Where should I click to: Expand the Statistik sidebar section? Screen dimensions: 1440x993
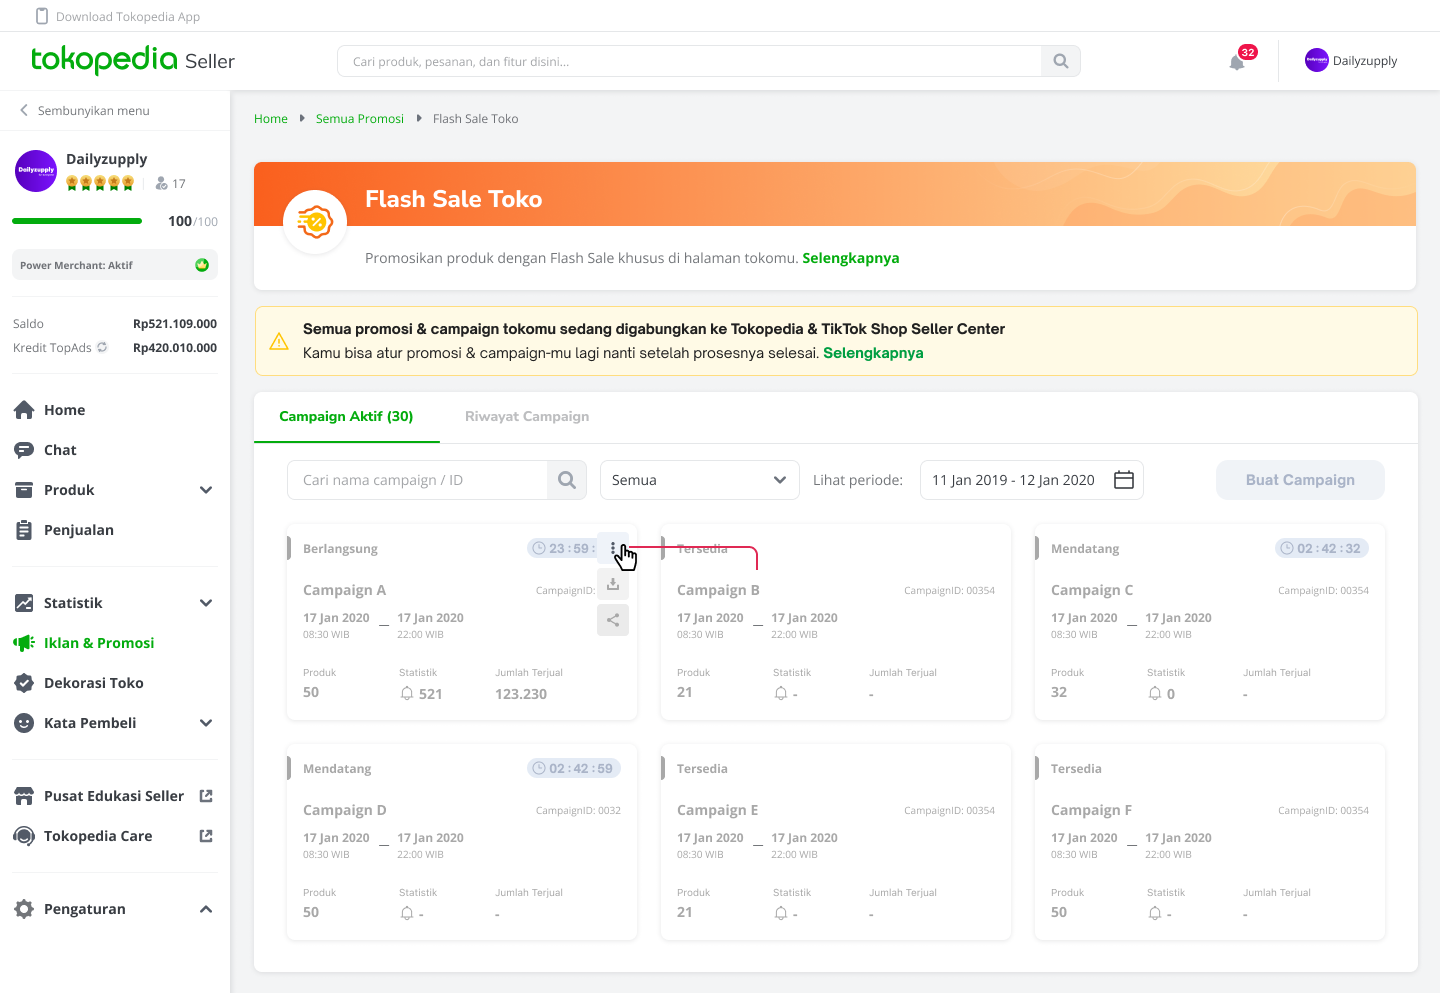coord(206,603)
